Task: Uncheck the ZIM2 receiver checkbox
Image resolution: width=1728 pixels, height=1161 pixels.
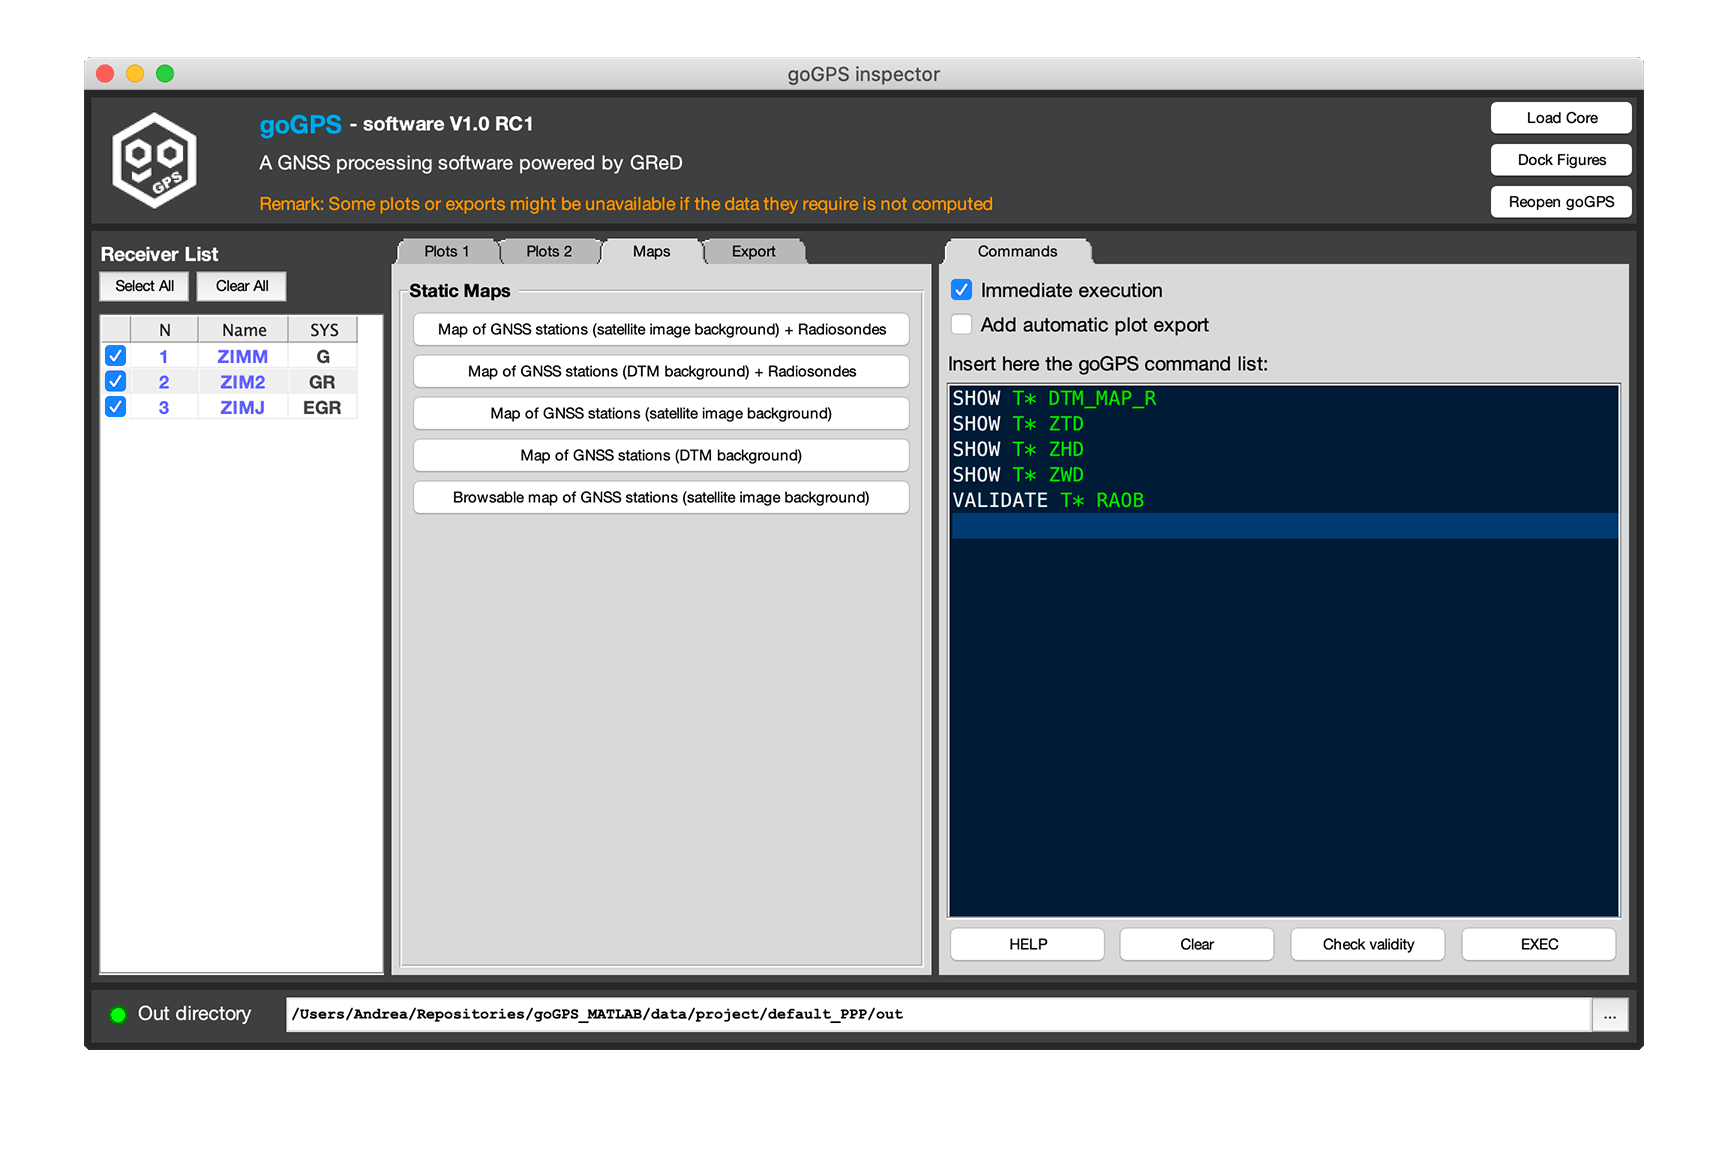Action: [116, 382]
